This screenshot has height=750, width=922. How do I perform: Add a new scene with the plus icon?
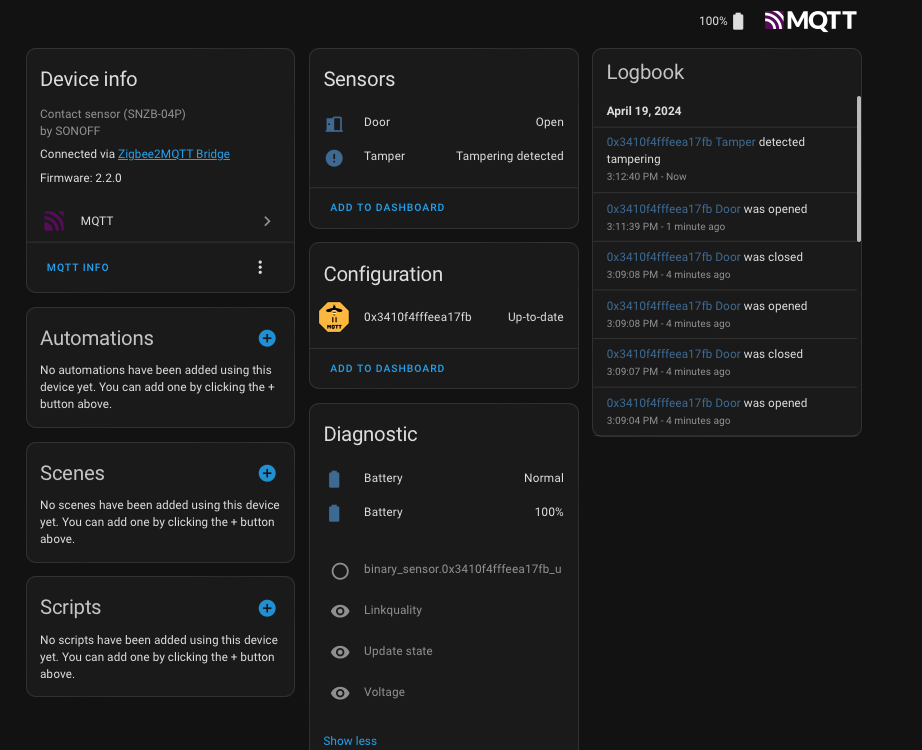point(267,473)
